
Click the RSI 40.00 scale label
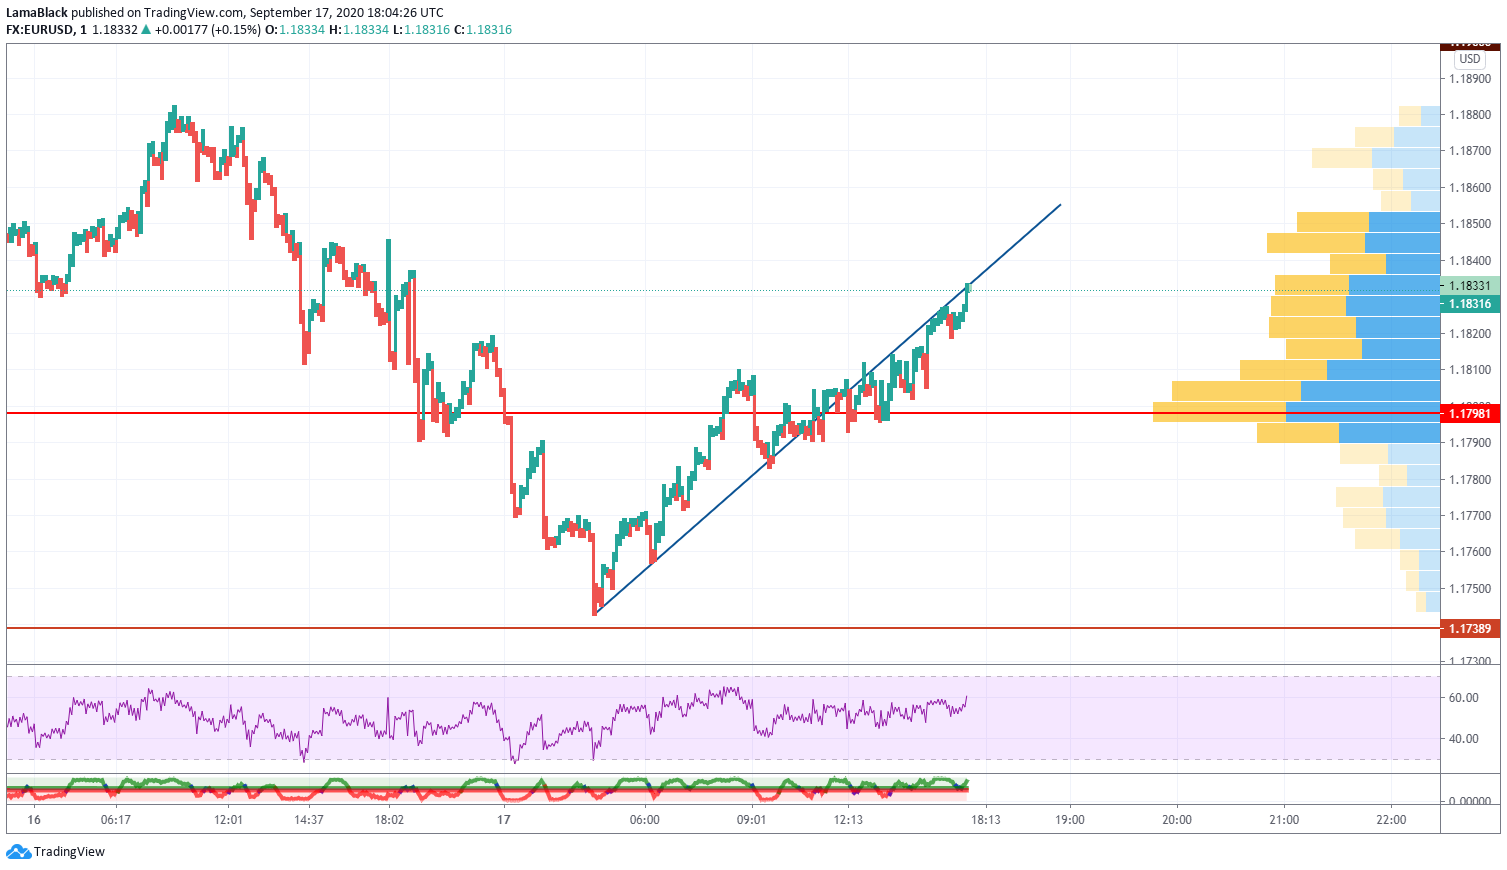[1464, 739]
